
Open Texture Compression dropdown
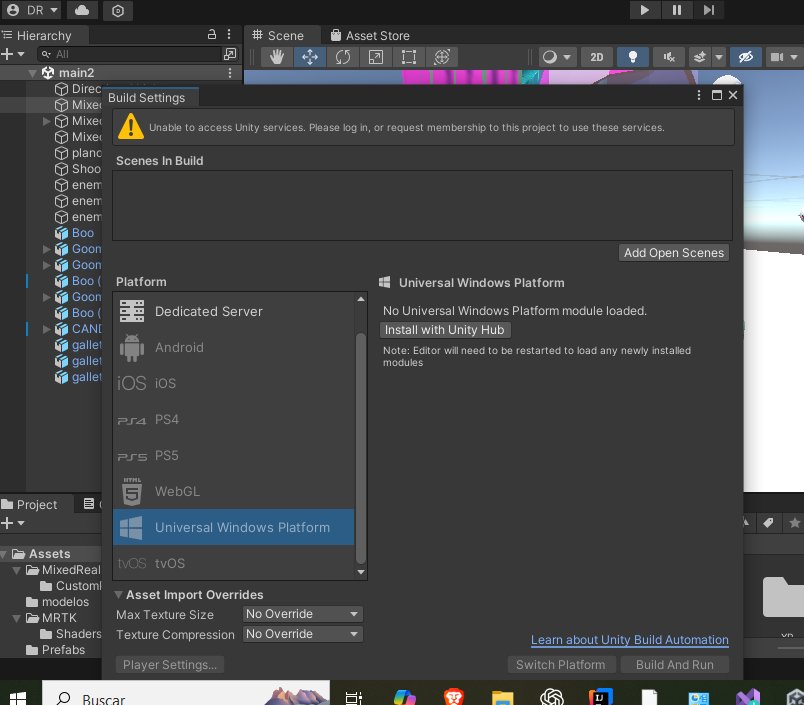click(303, 634)
